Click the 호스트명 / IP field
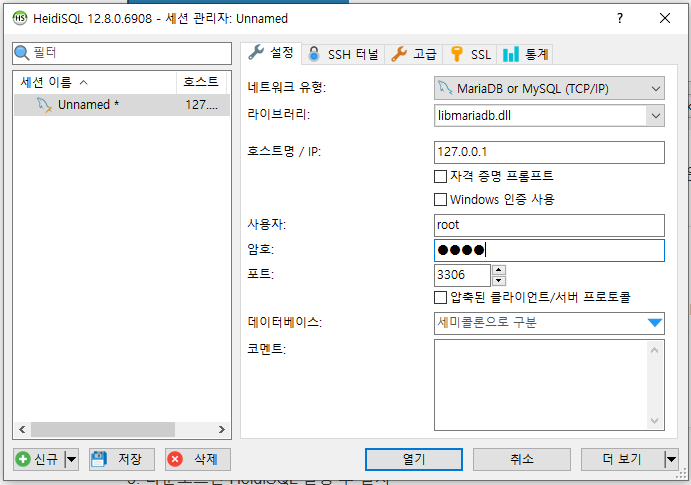This screenshot has width=691, height=485. [x=549, y=152]
